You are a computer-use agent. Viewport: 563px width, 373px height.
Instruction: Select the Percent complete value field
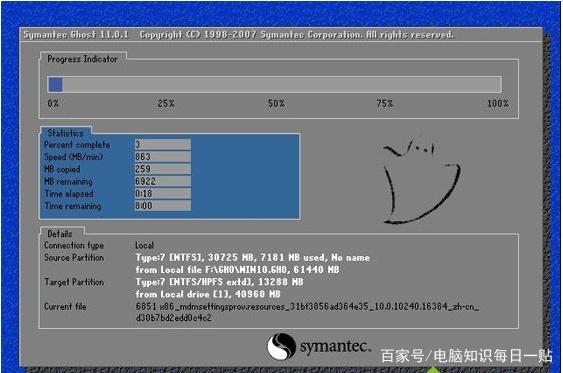(163, 145)
